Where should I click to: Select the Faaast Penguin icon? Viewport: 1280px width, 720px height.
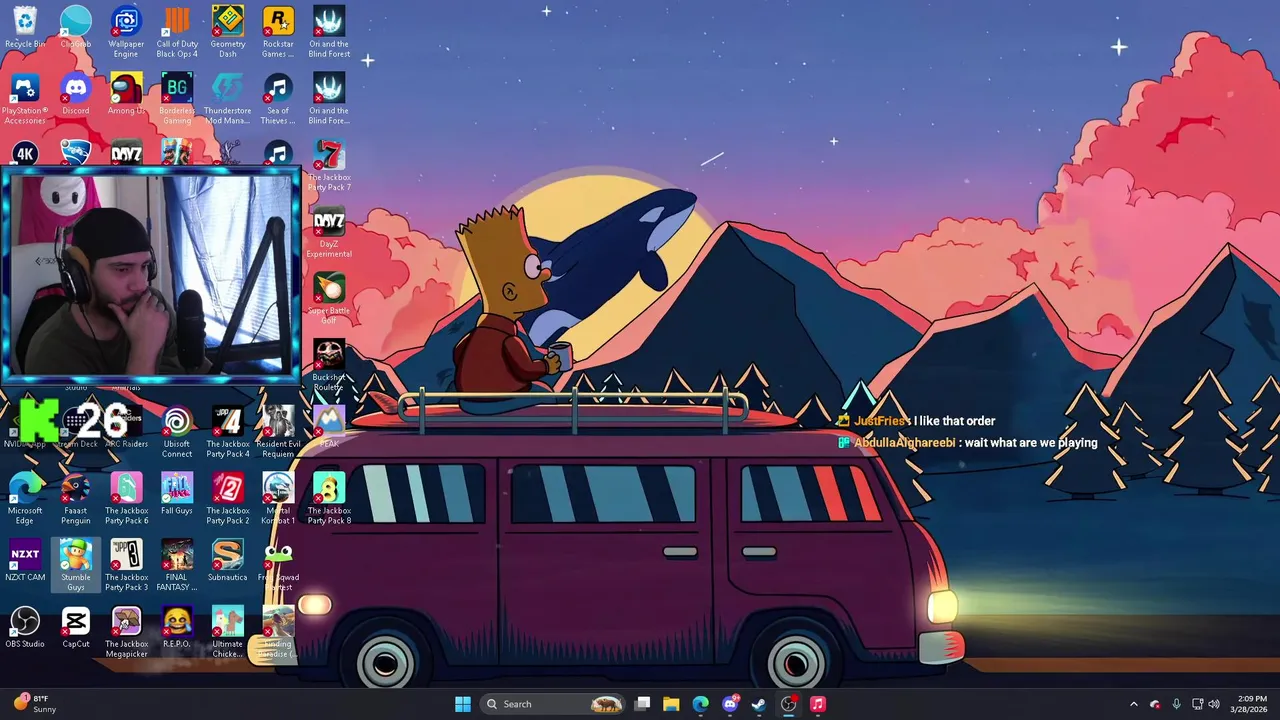click(x=76, y=499)
